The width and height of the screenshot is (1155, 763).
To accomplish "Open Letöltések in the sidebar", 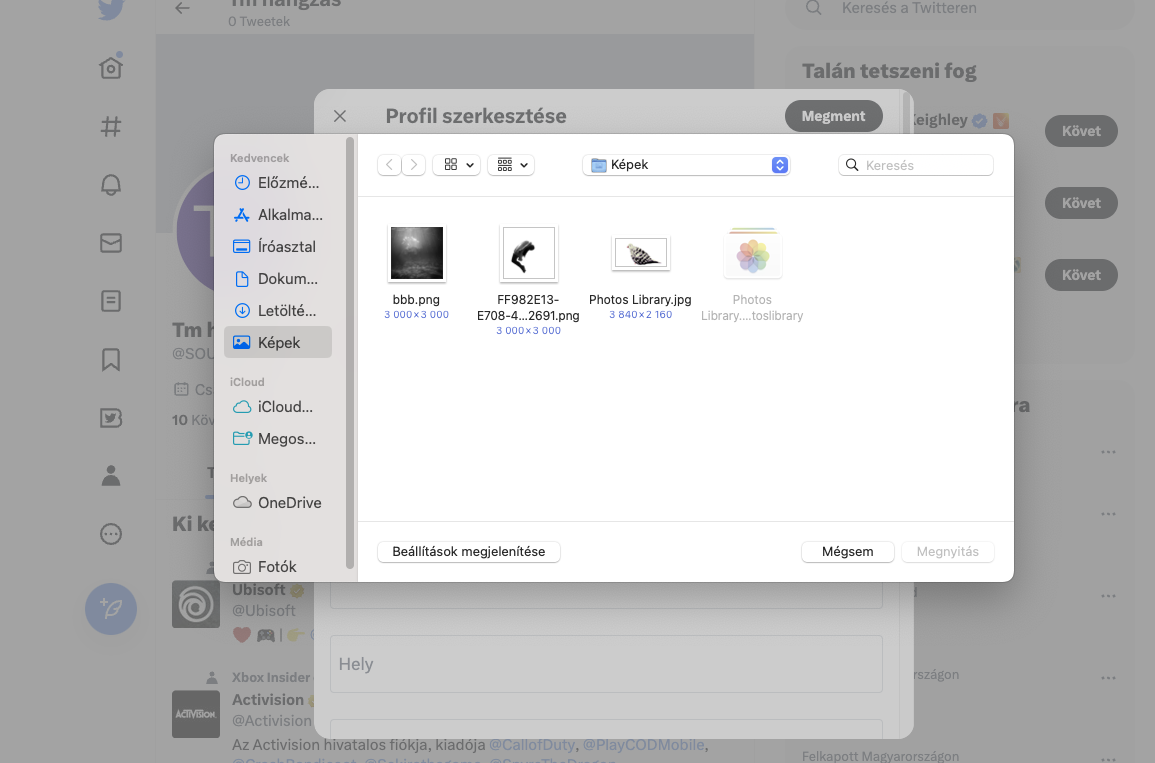I will click(278, 311).
